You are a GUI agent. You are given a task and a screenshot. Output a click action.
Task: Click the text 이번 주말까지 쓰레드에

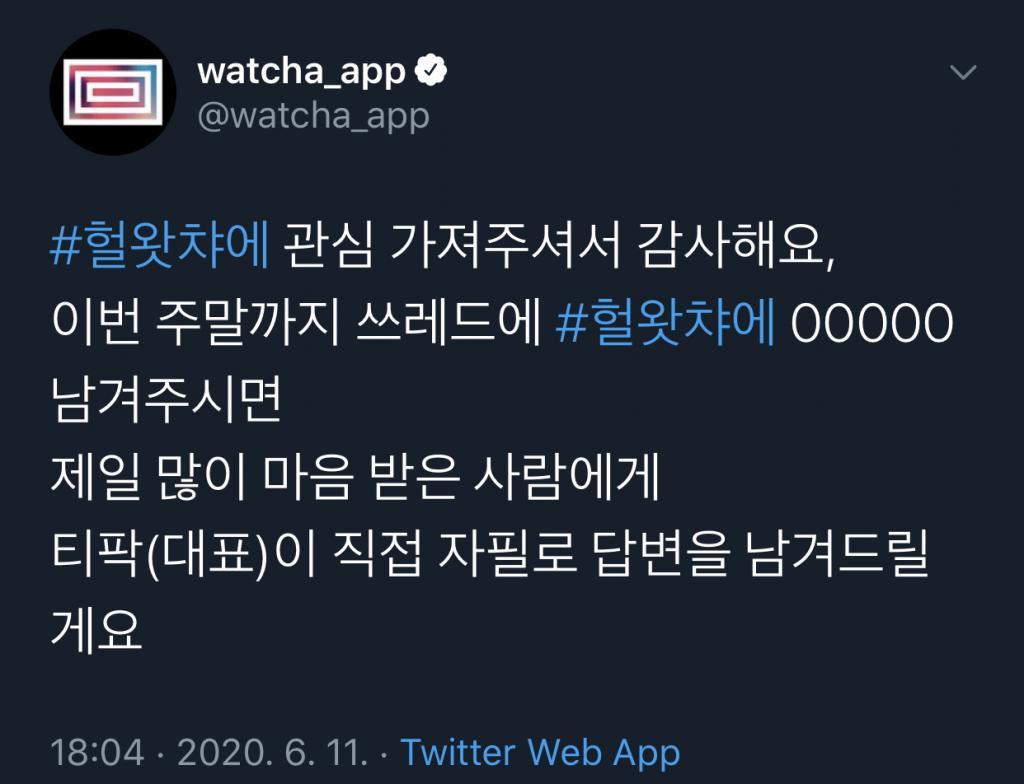point(296,322)
